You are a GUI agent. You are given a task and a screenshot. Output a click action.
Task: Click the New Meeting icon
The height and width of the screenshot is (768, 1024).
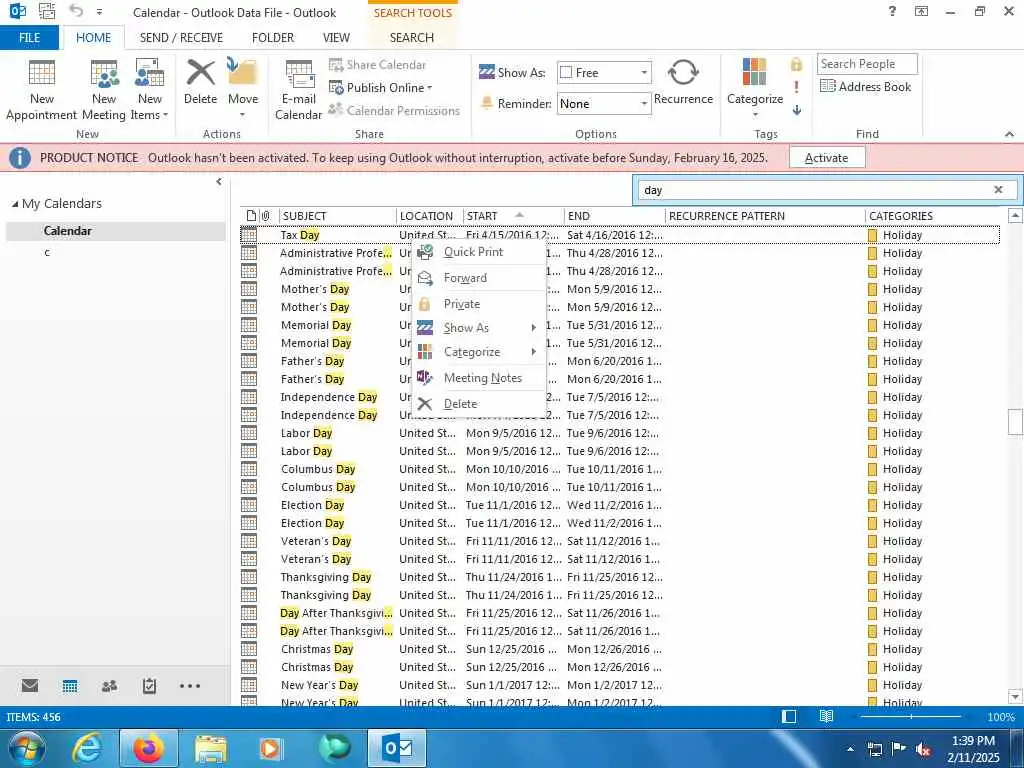click(x=104, y=89)
